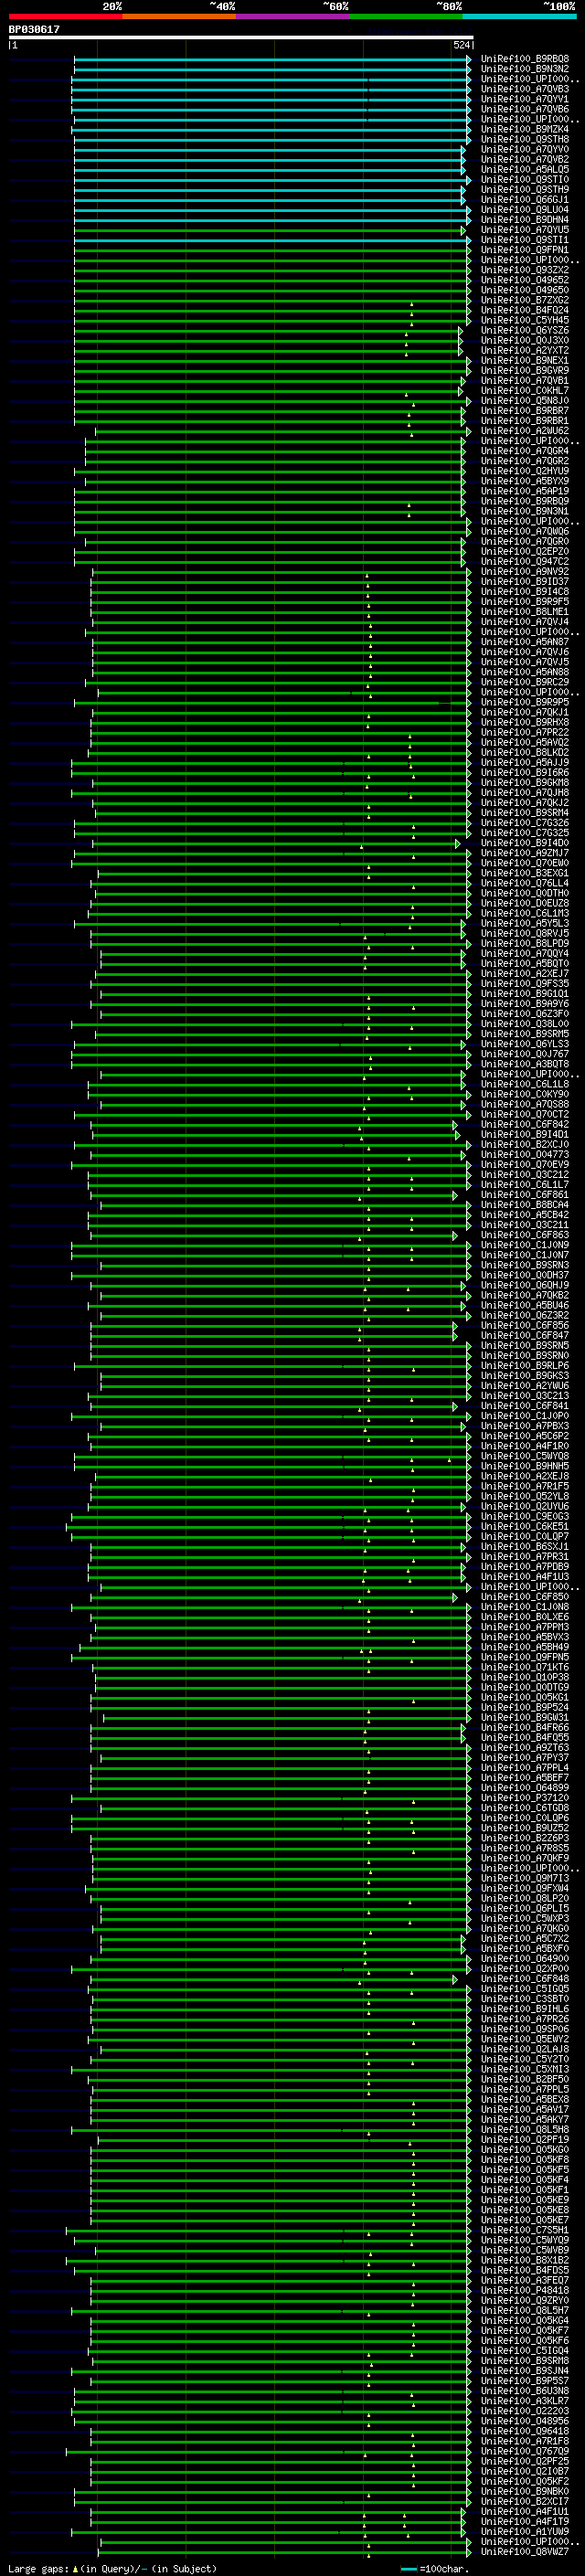
Task: Select the UniRef100_B4FR66 hit label
Action: 525,1727
